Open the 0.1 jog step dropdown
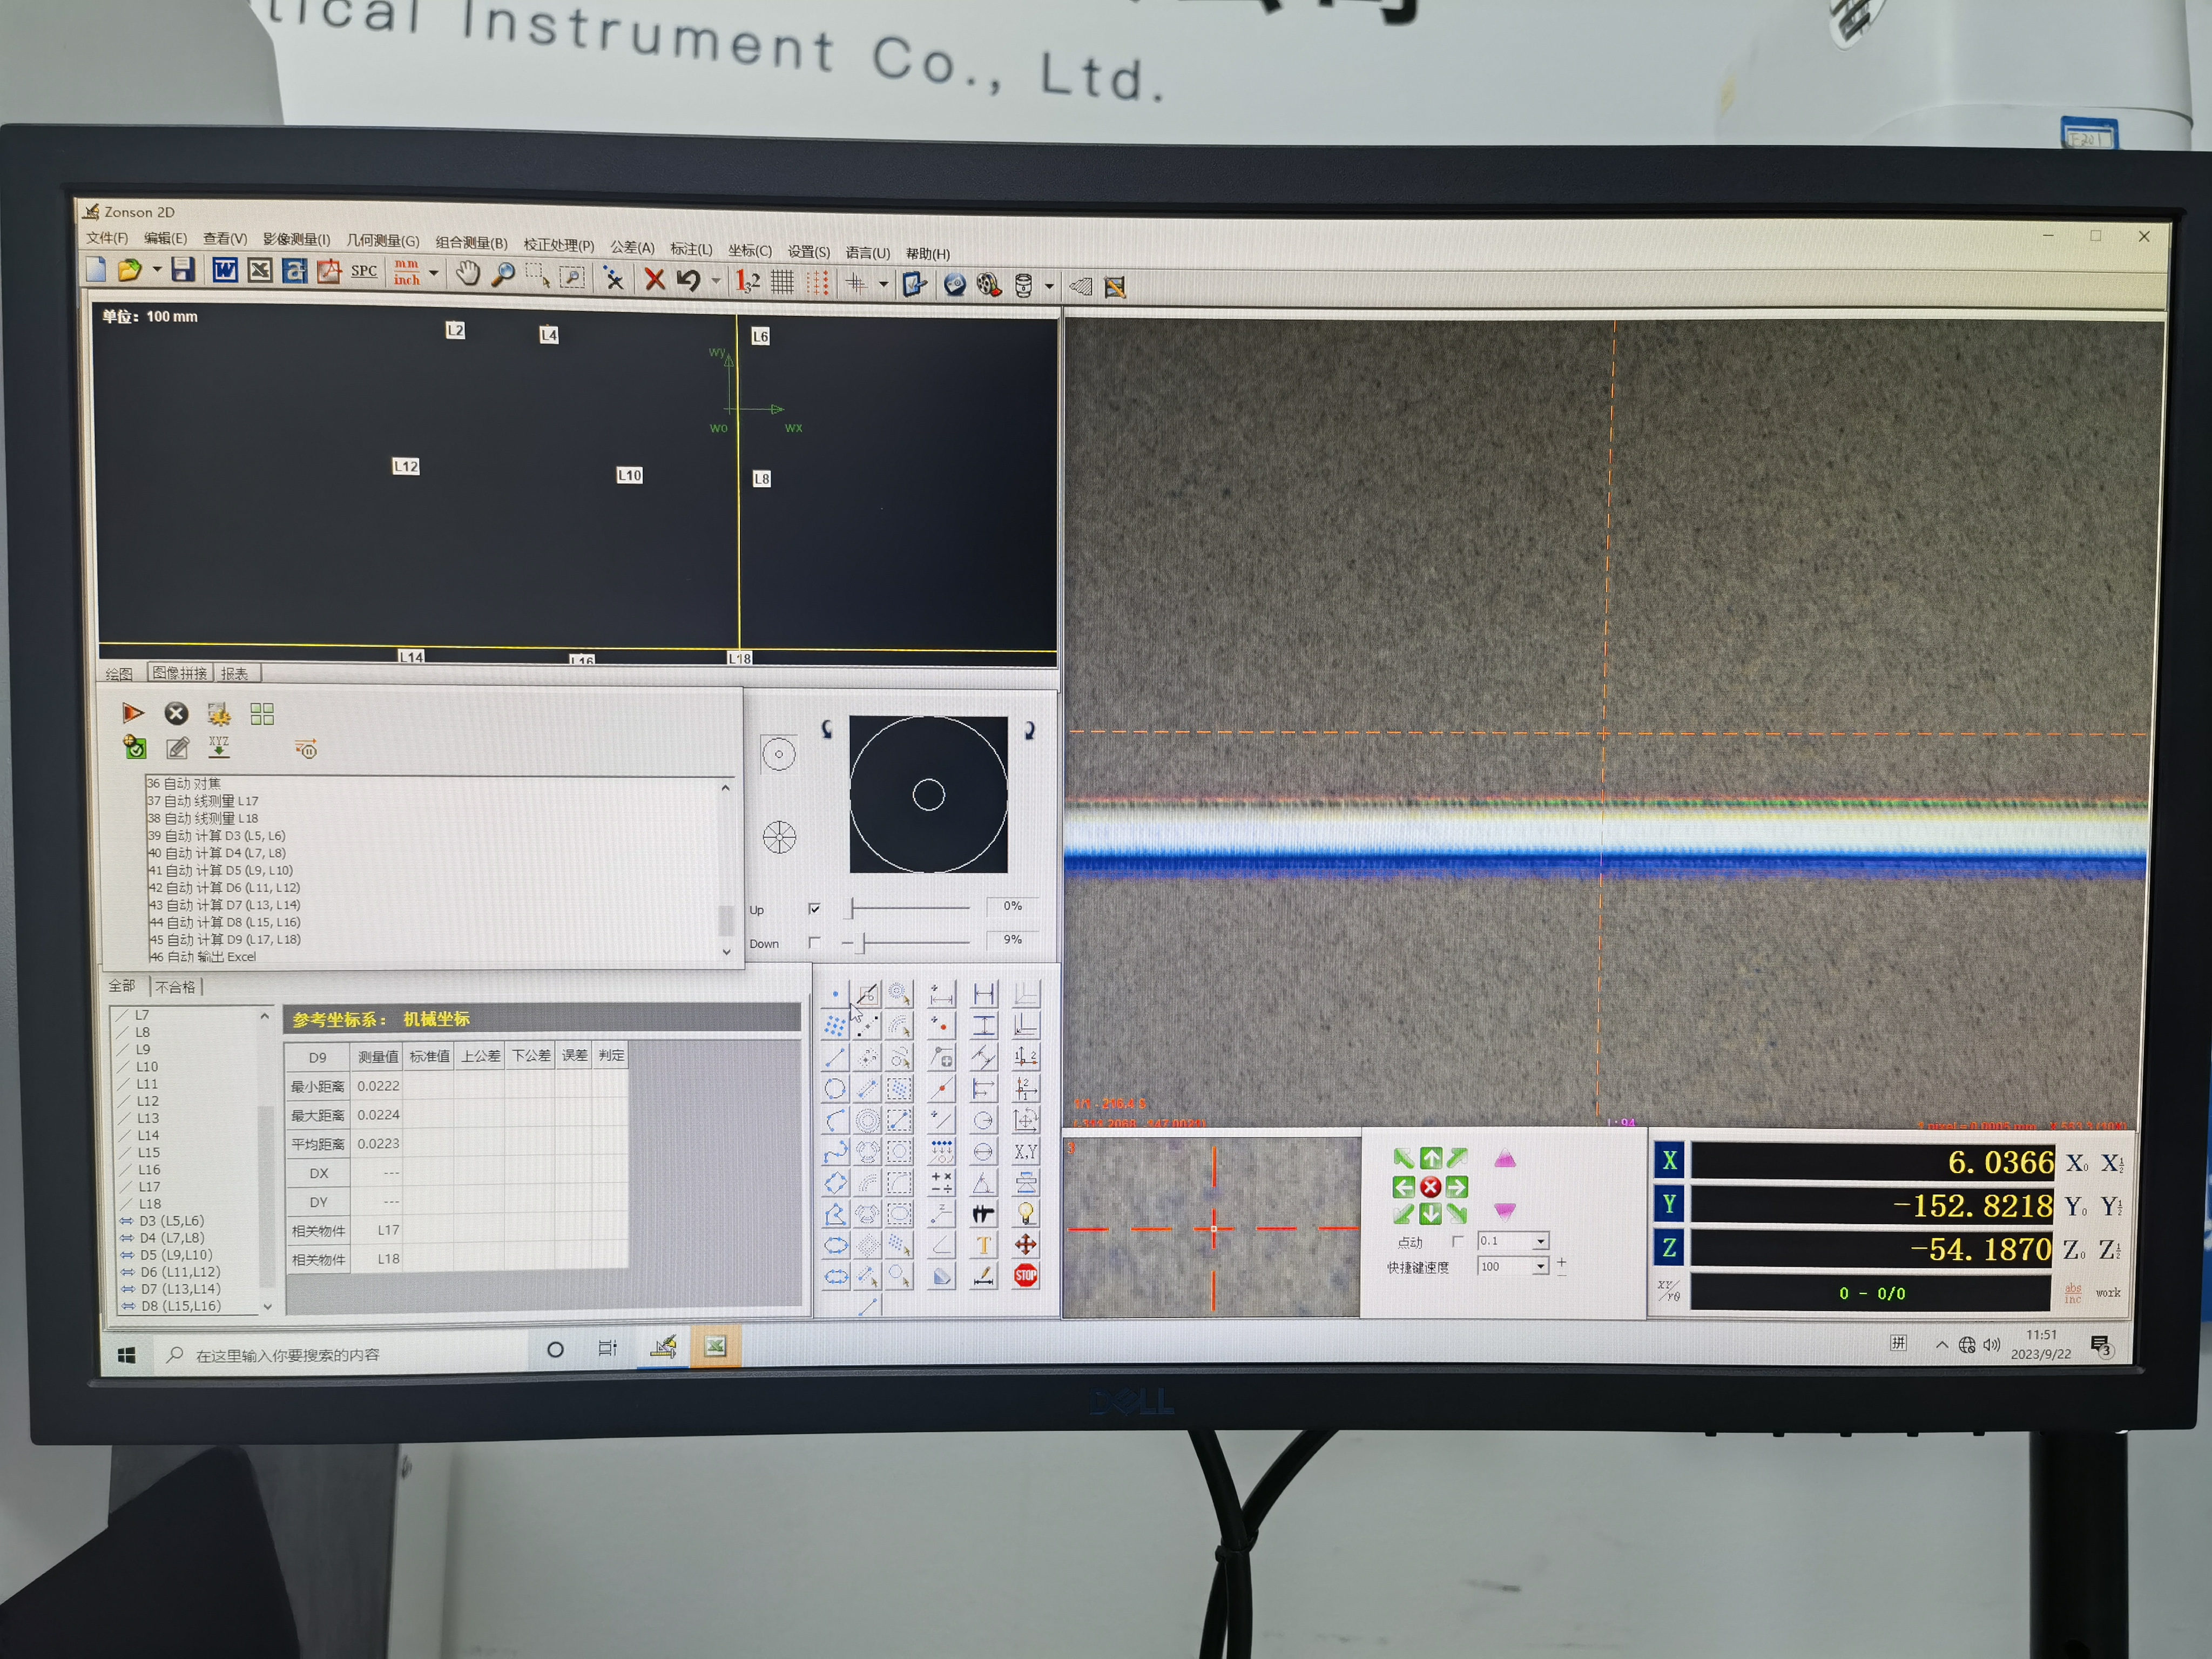Image resolution: width=2212 pixels, height=1659 pixels. point(1540,1241)
